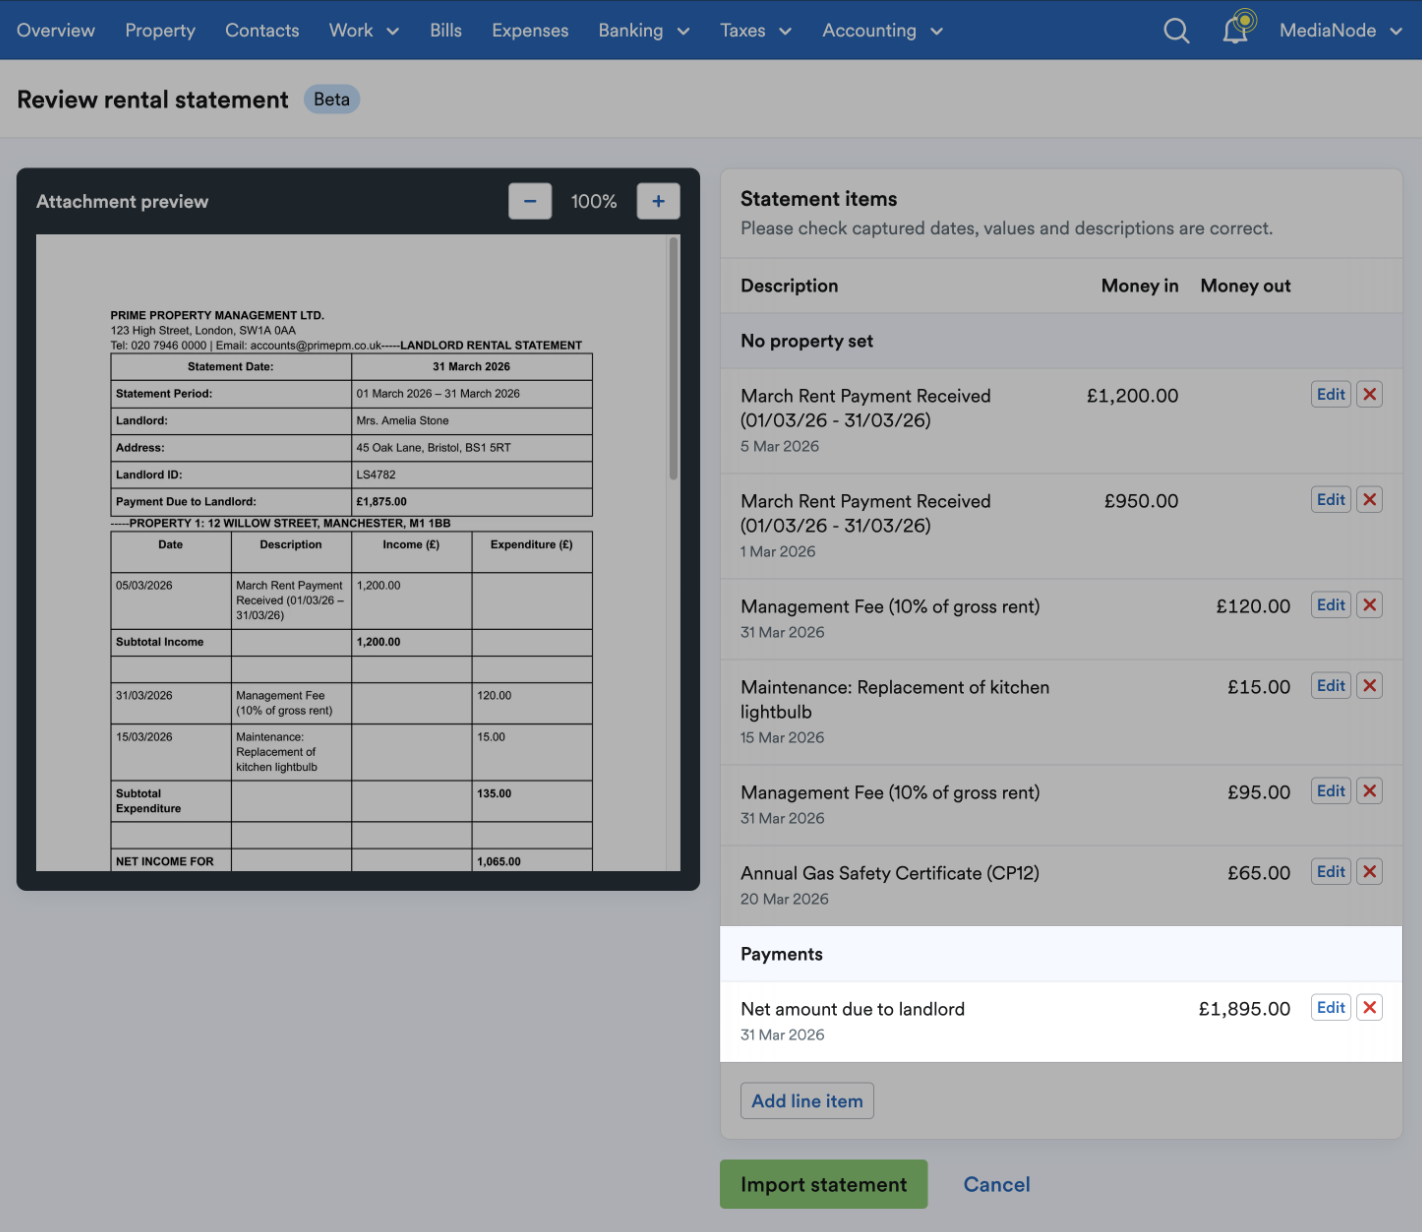Edit the £1,200.00 March Rent item

[x=1331, y=394]
